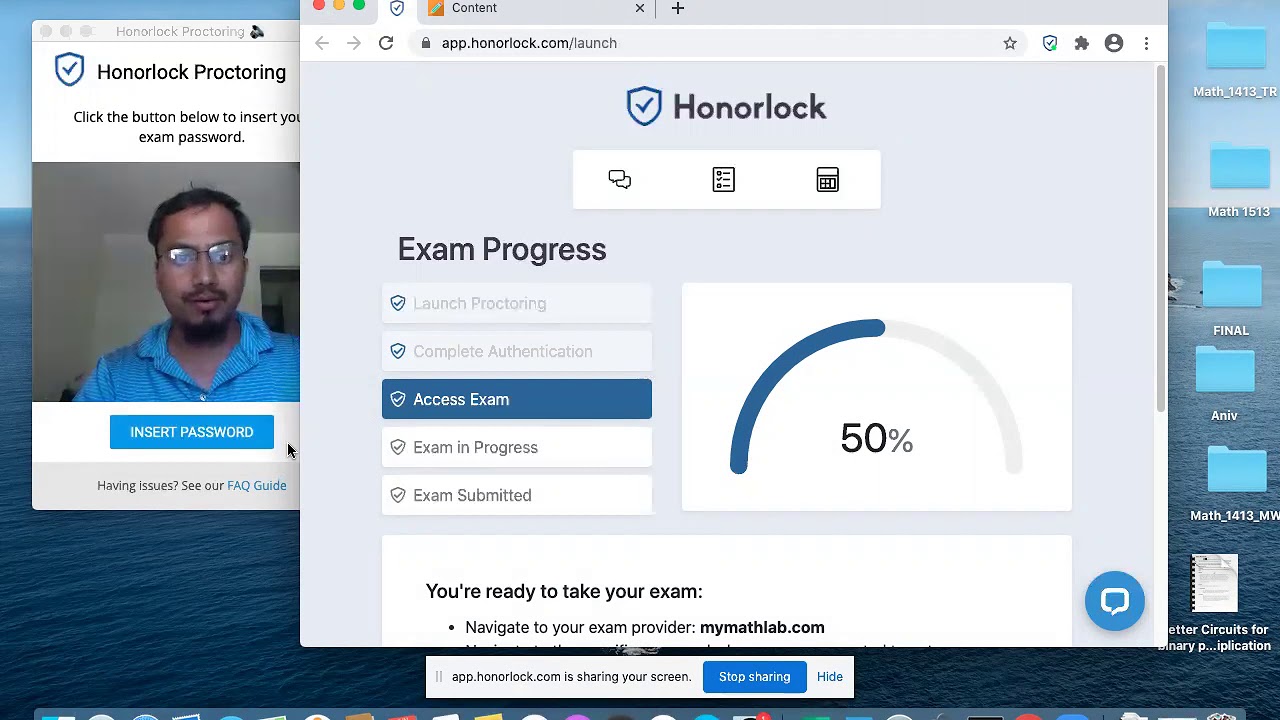Click the webcam preview in Honorlock Proctoring window
The width and height of the screenshot is (1280, 720).
pos(166,282)
